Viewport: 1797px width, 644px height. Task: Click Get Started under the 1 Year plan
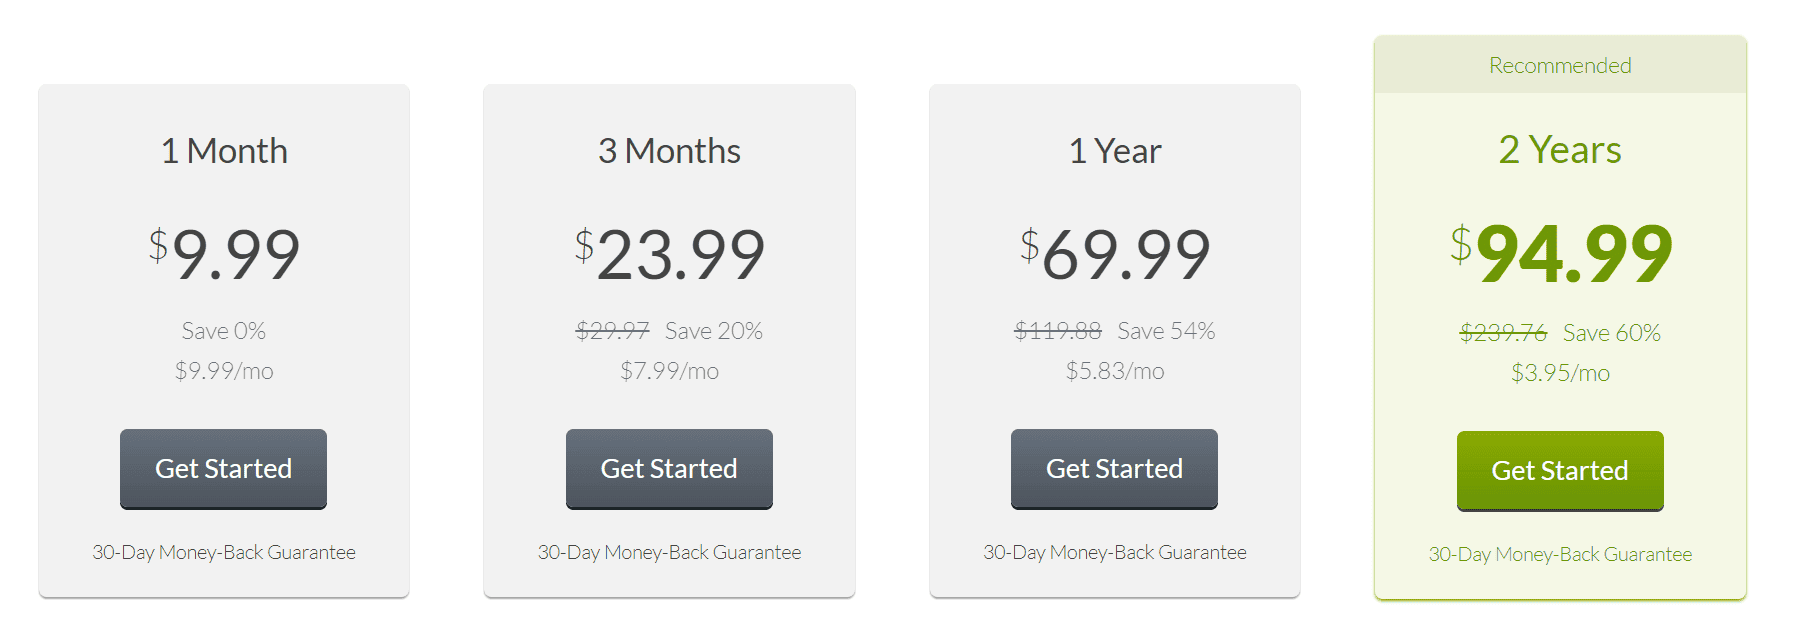[x=1113, y=468]
